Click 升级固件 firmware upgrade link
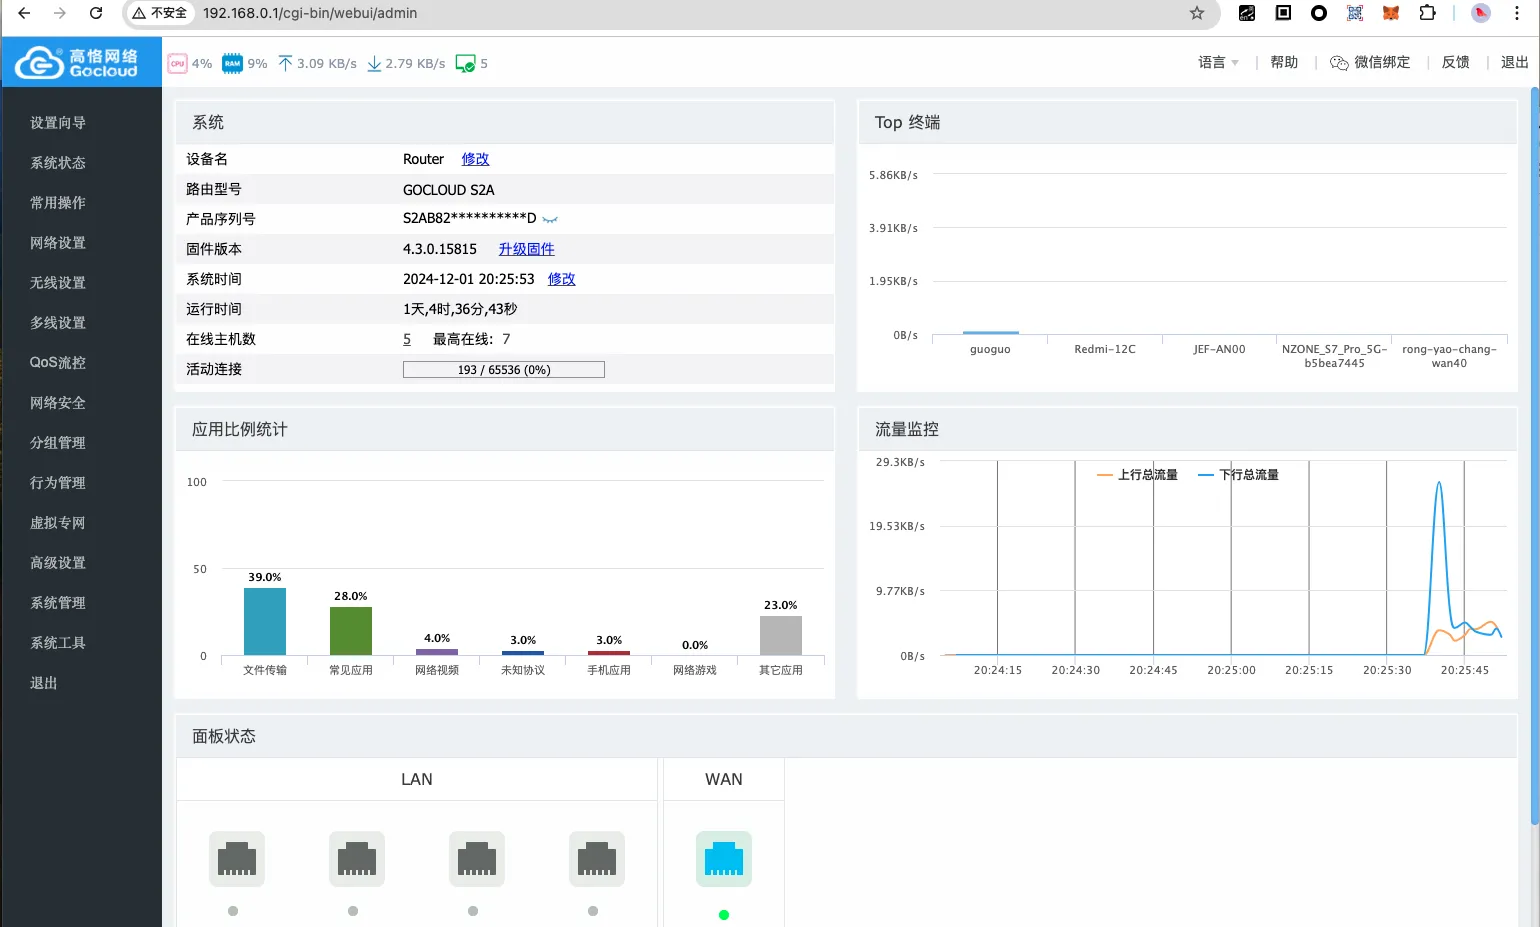The height and width of the screenshot is (927, 1540). click(x=526, y=249)
